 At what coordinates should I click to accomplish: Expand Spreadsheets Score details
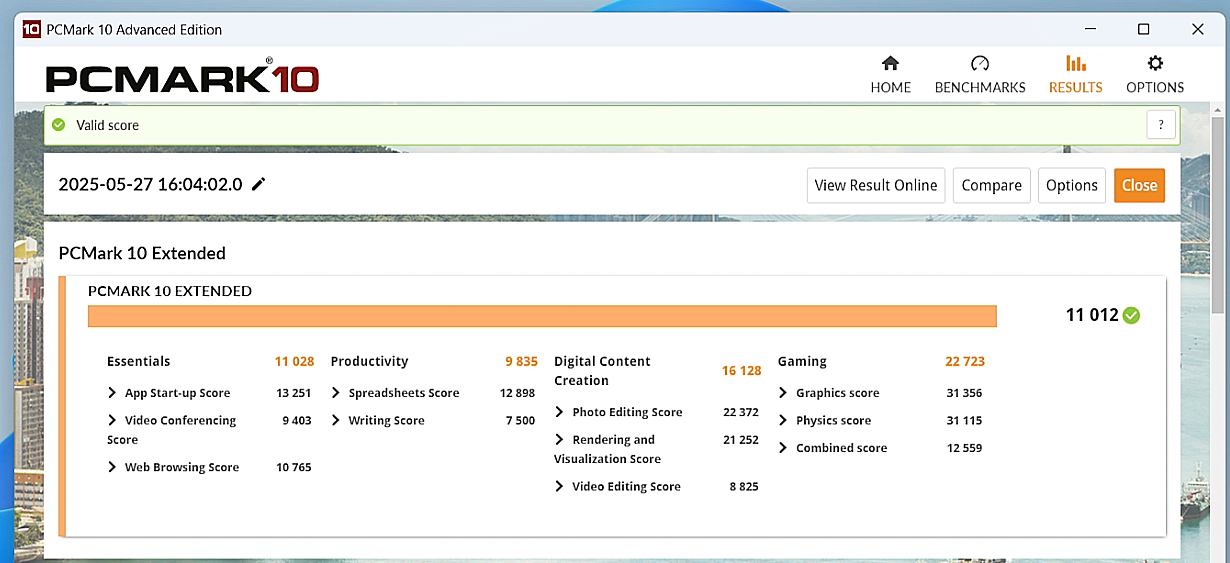(x=337, y=393)
